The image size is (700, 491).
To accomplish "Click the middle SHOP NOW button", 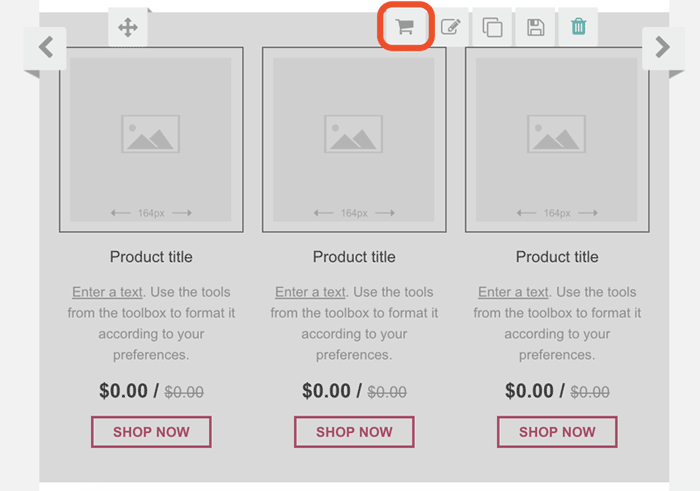I will point(354,432).
